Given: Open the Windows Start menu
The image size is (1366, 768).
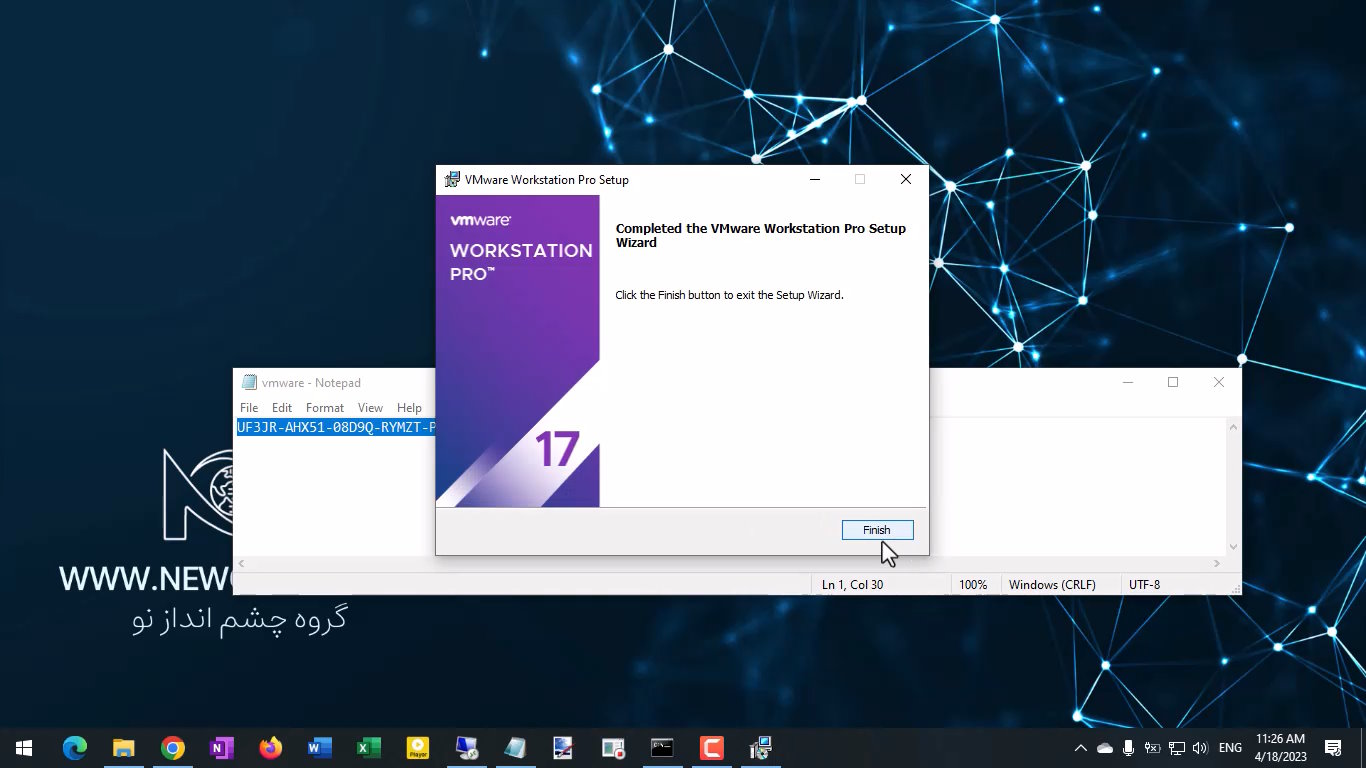Looking at the screenshot, I should [24, 748].
